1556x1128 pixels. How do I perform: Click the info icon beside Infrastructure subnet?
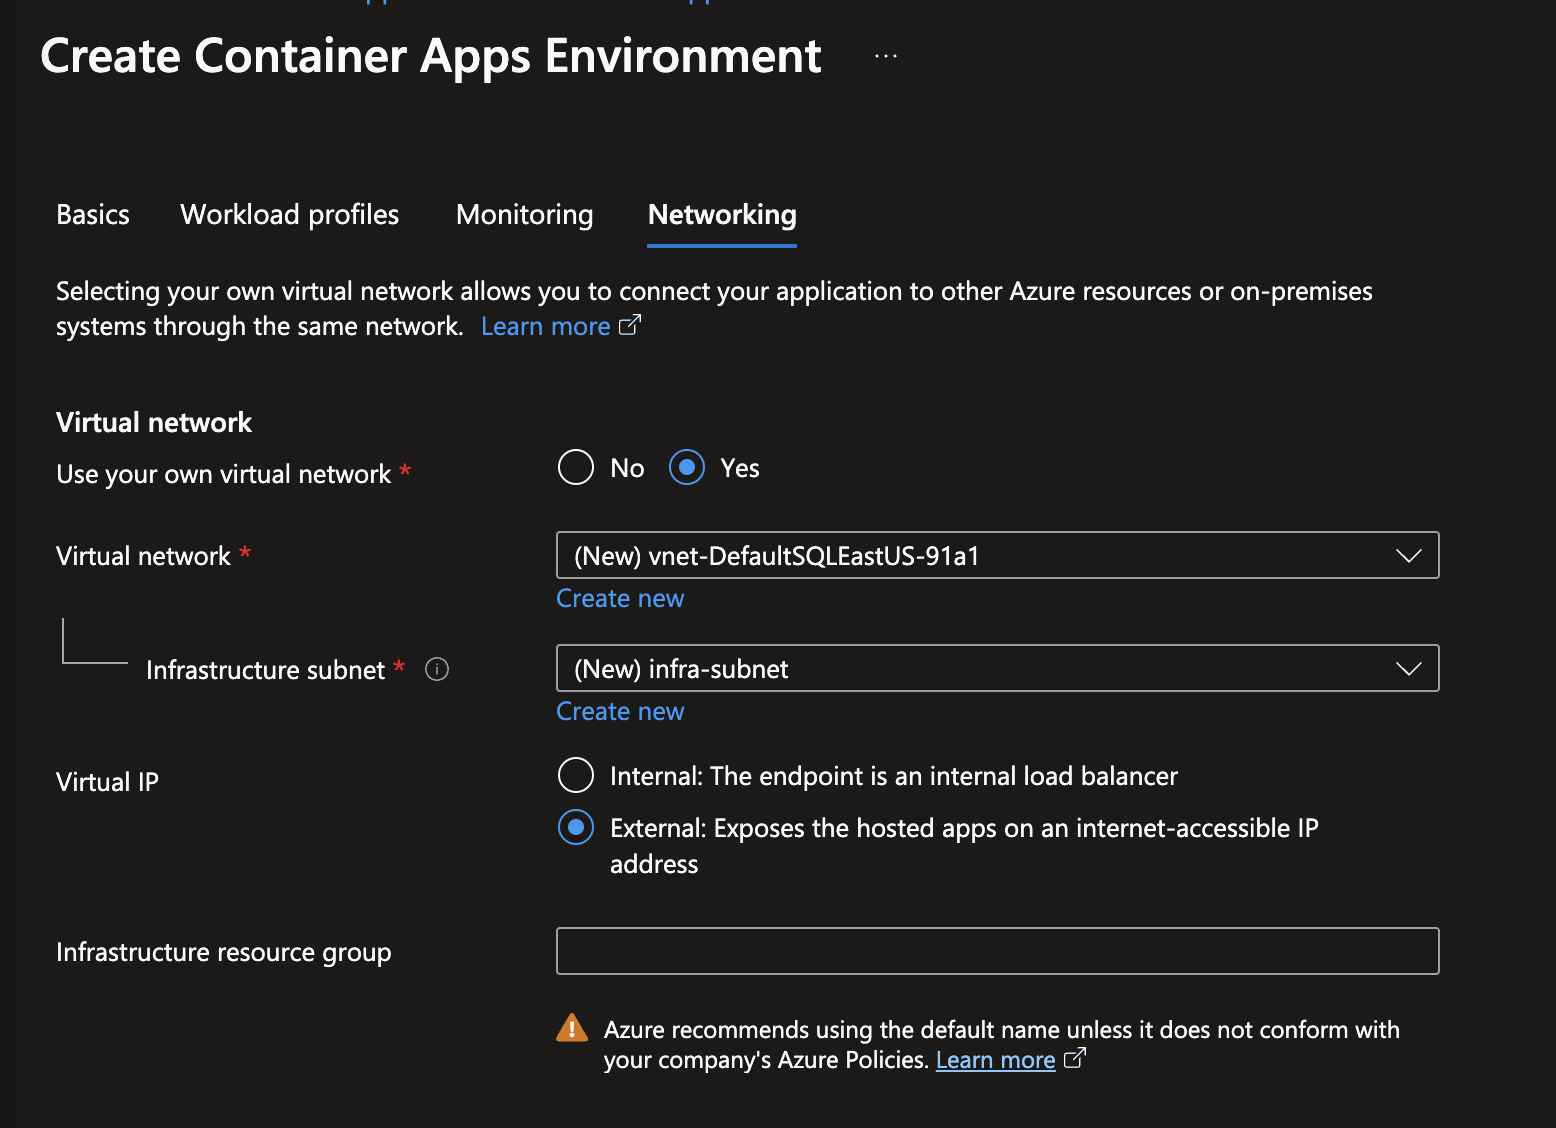[437, 669]
